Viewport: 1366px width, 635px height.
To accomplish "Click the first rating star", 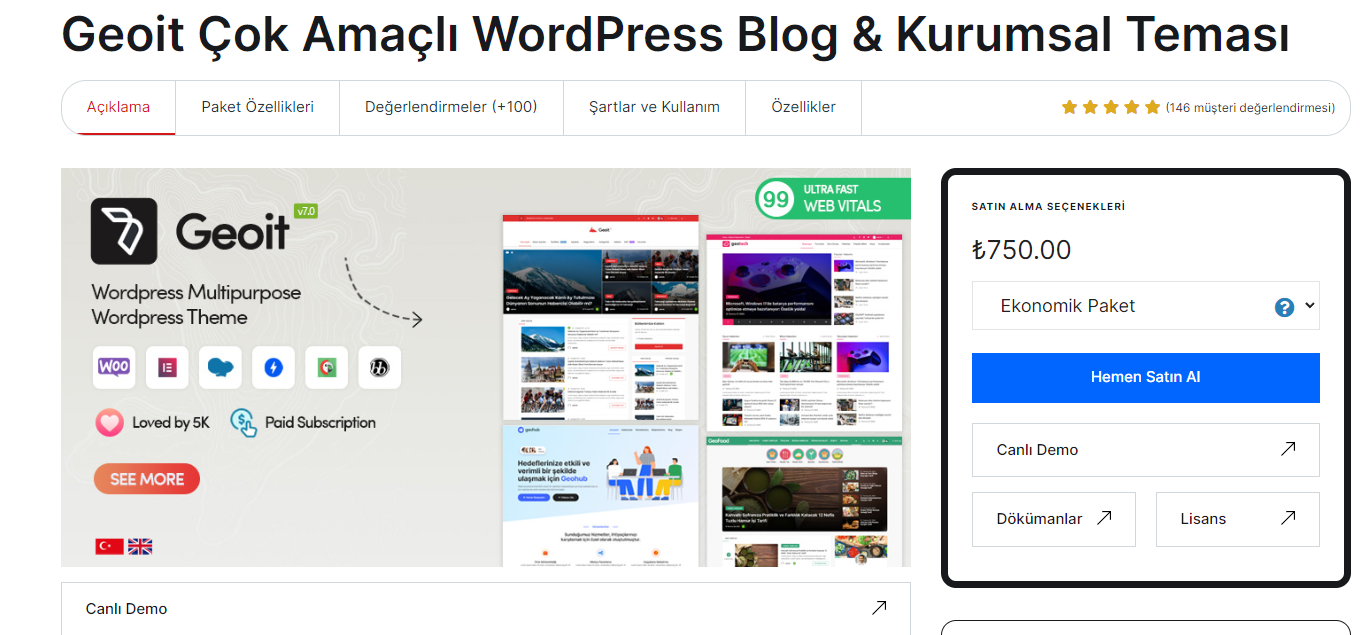I will tap(1069, 107).
